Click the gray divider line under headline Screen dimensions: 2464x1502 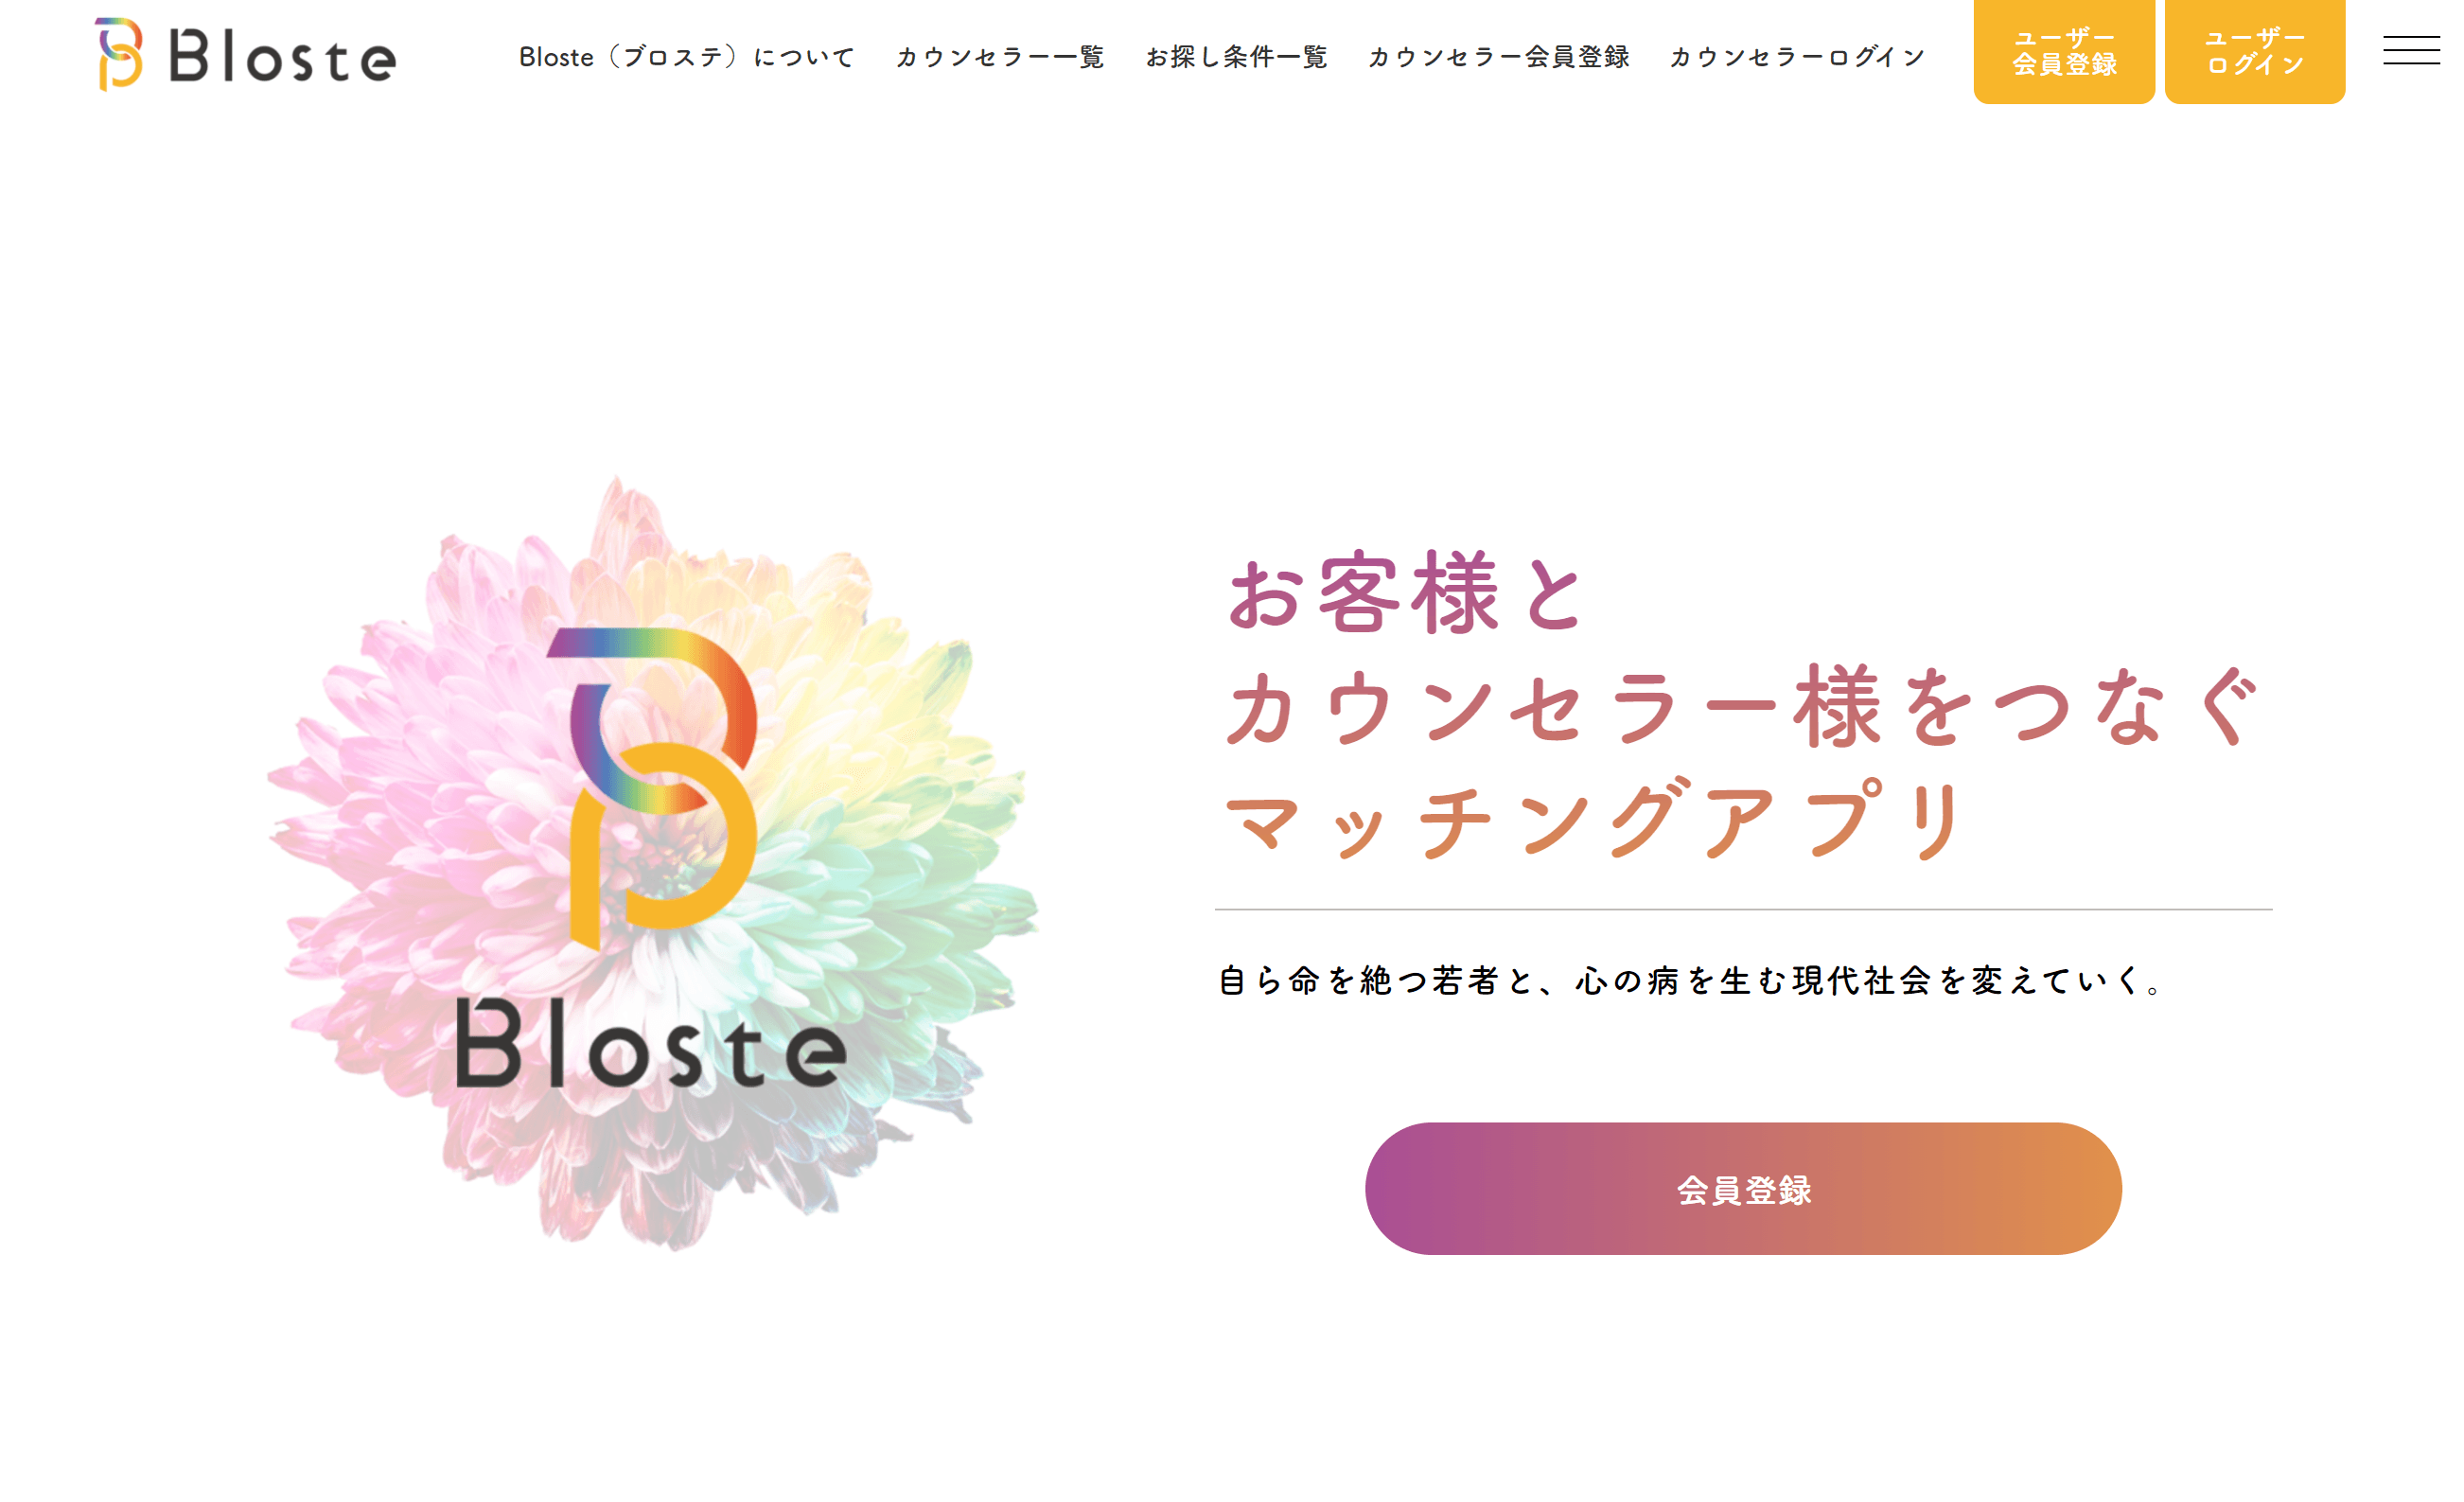tap(1742, 909)
